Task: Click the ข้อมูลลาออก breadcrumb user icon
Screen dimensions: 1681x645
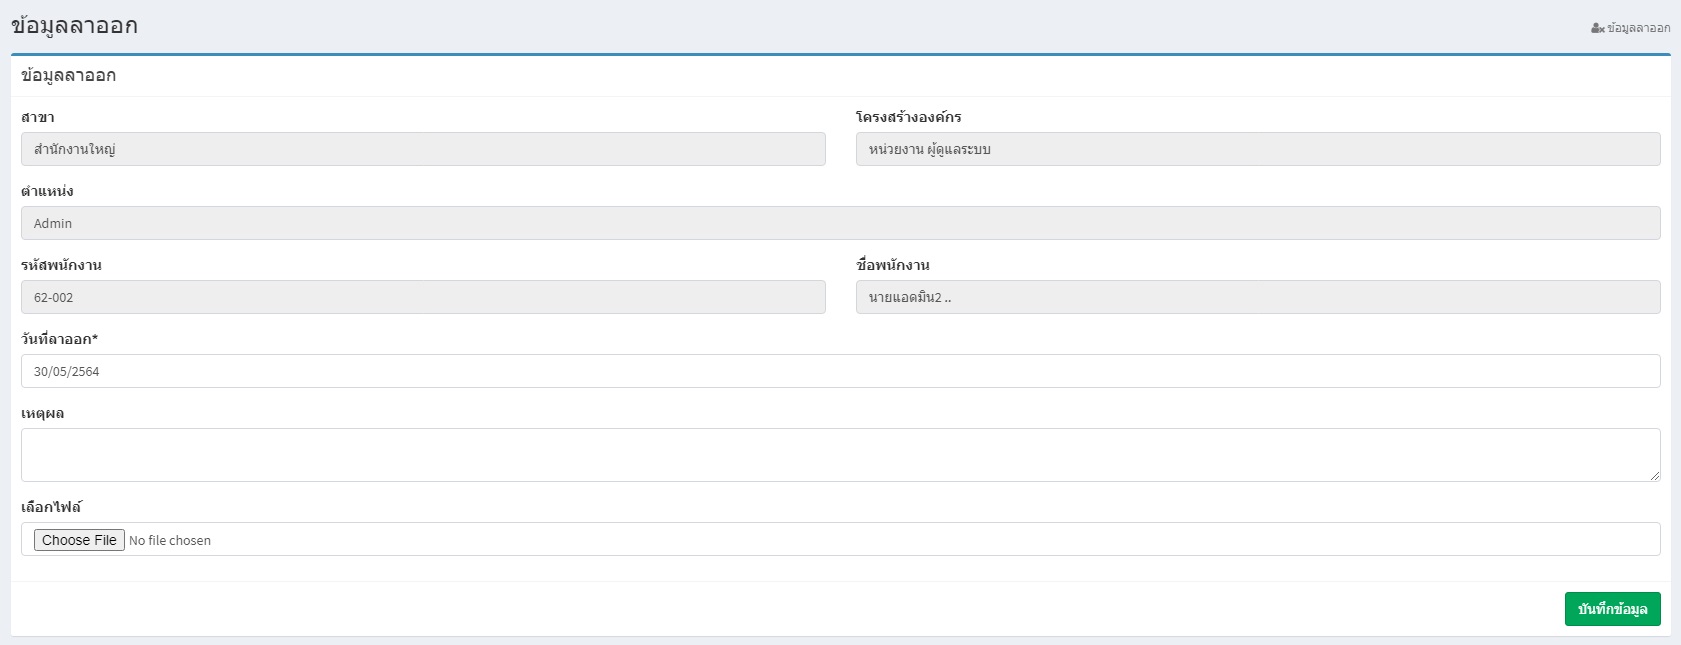Action: click(1597, 28)
